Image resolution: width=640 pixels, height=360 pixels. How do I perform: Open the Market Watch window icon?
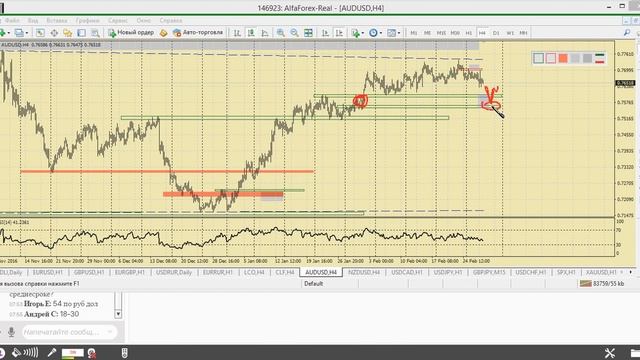[40, 33]
